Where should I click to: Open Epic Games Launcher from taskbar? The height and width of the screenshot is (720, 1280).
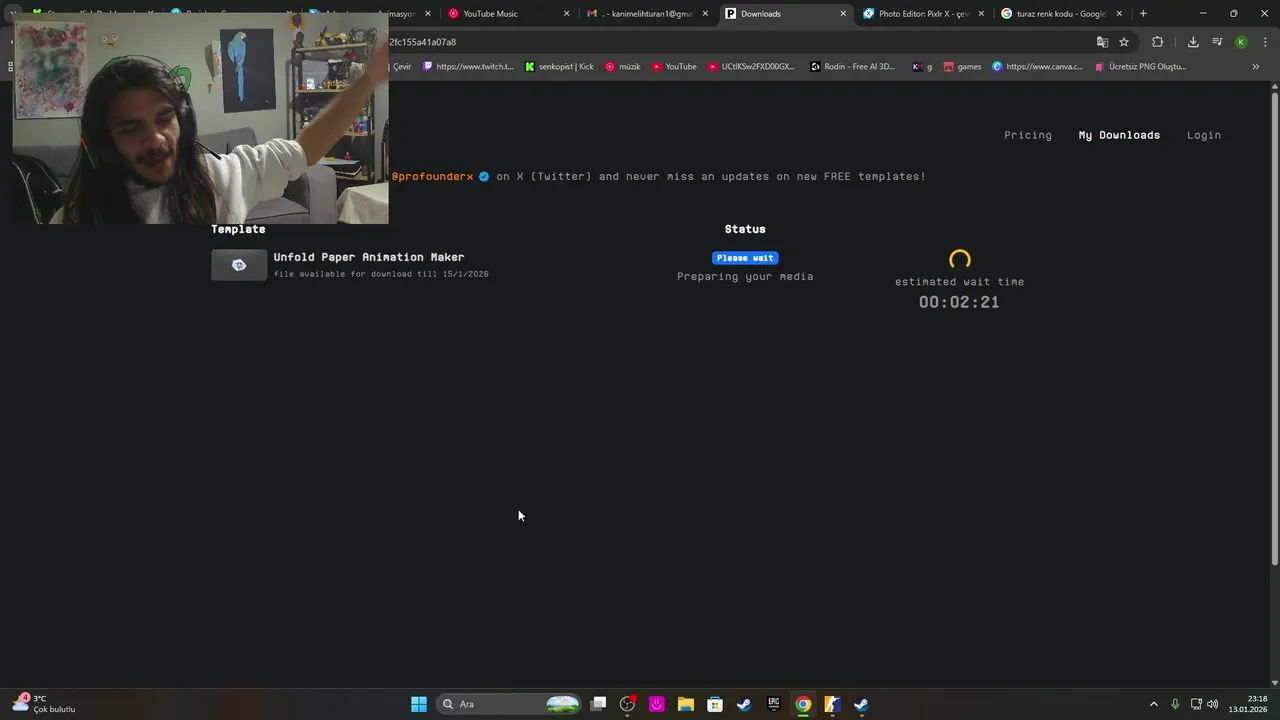(x=773, y=704)
